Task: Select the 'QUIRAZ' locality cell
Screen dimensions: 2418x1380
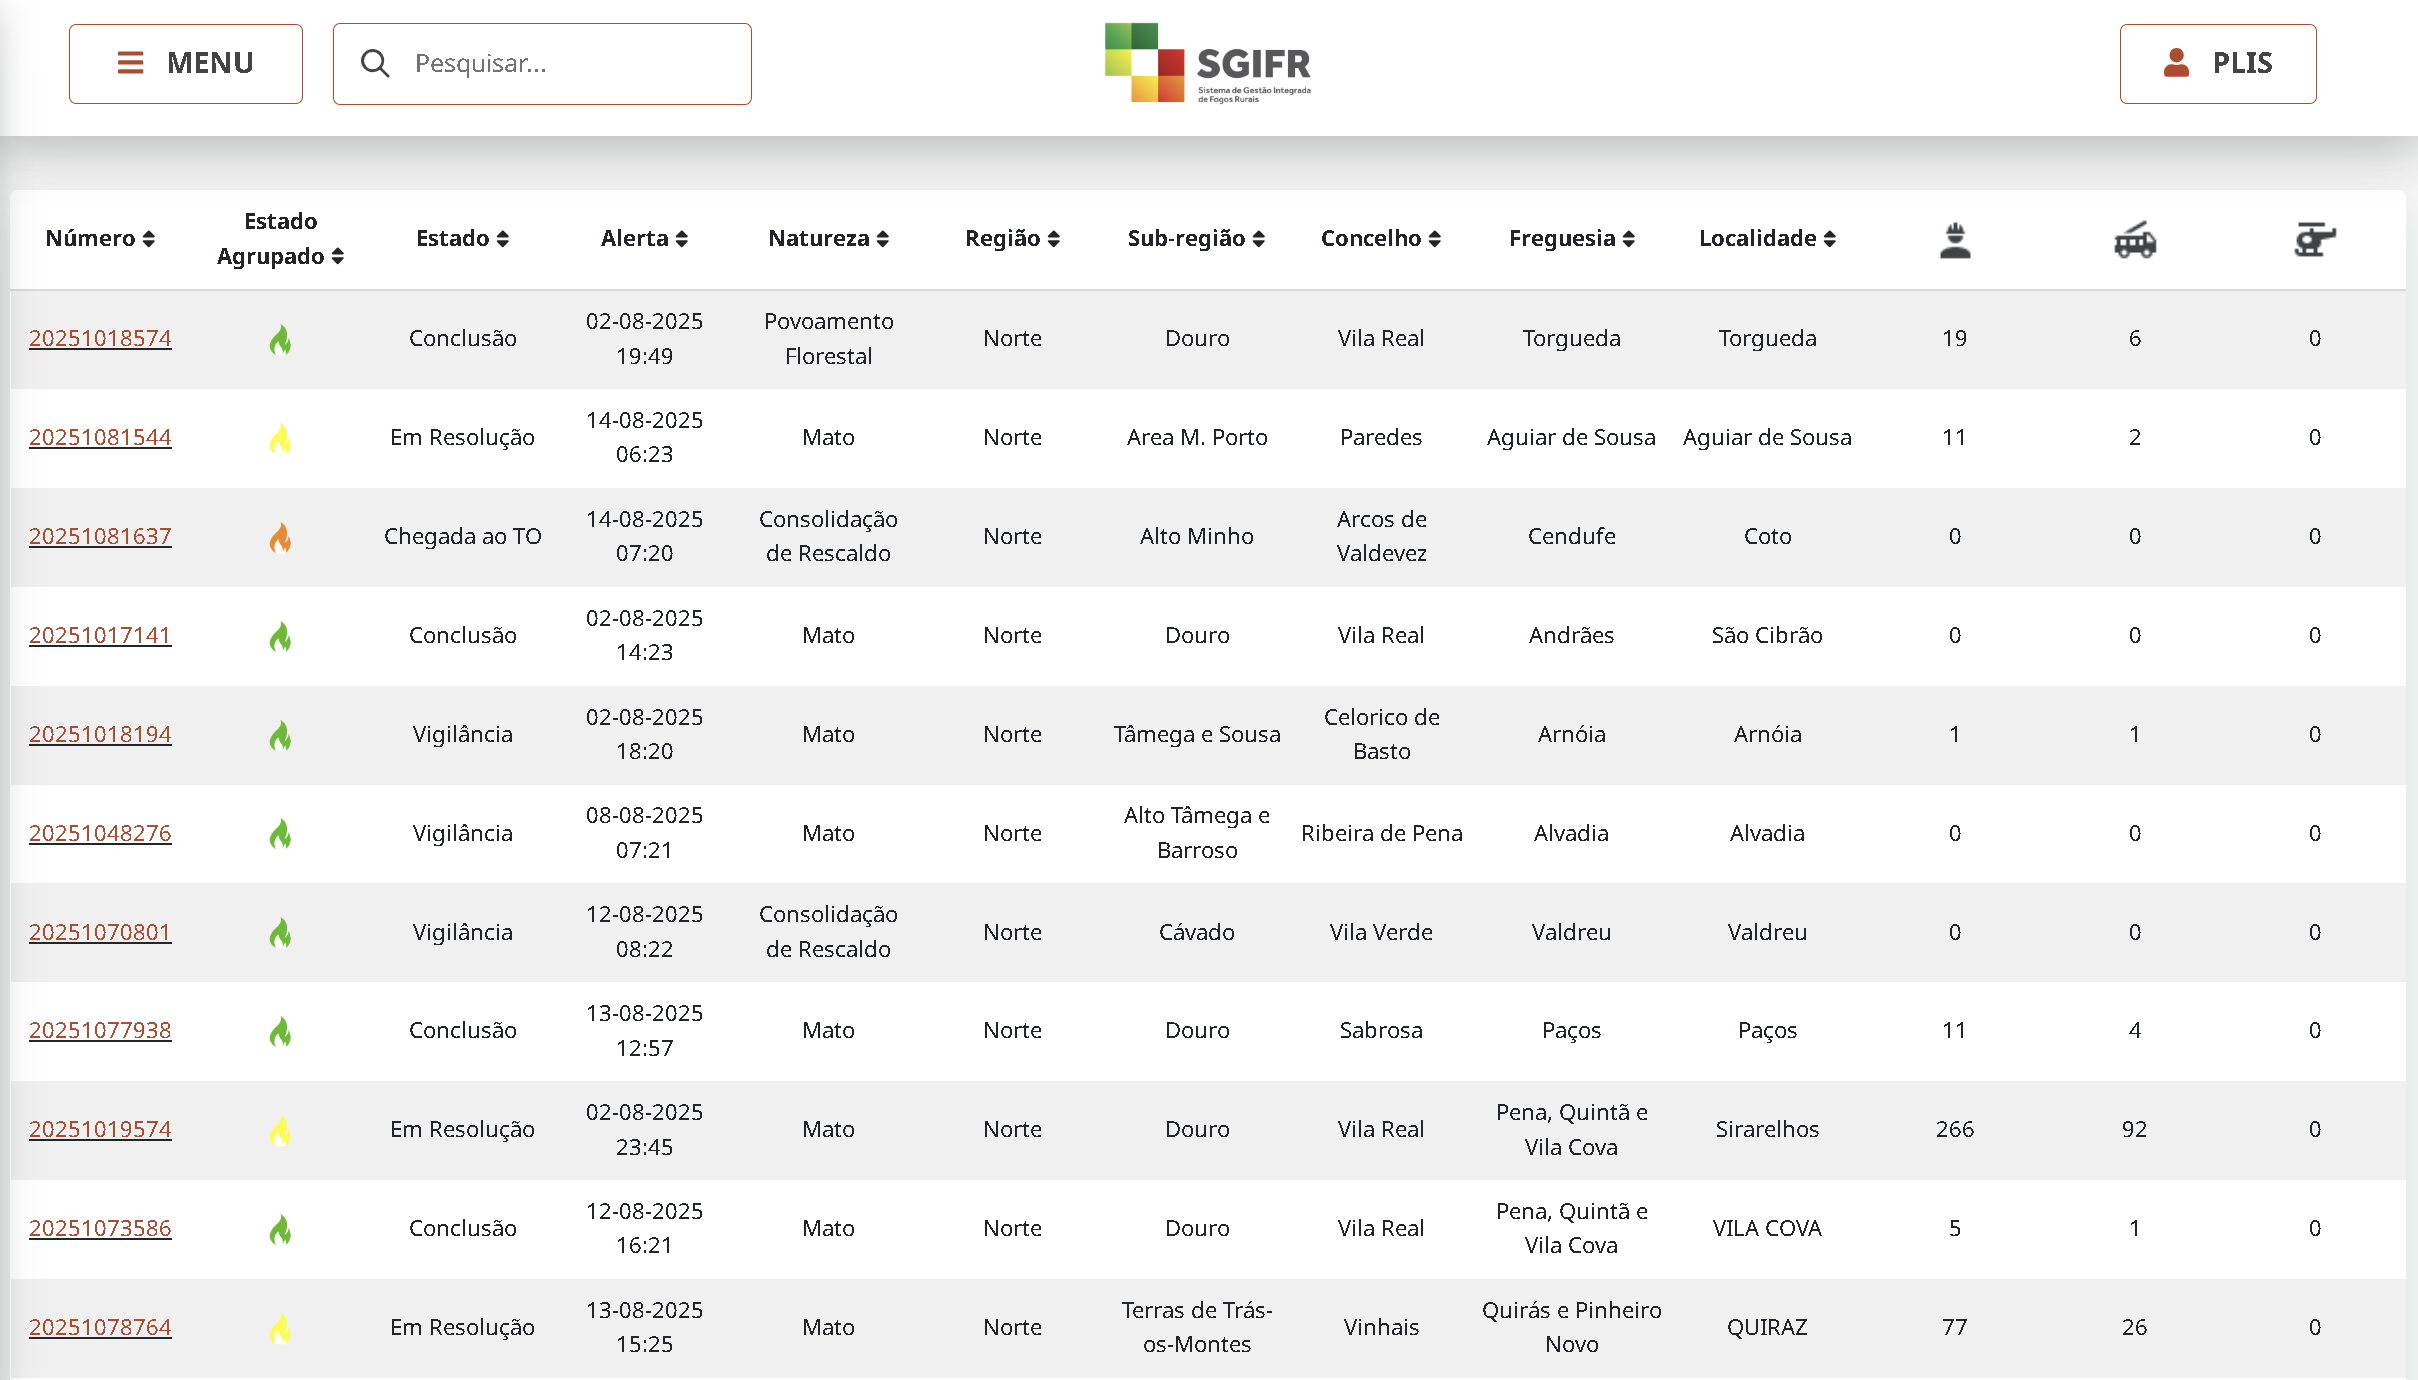Action: click(x=1767, y=1328)
